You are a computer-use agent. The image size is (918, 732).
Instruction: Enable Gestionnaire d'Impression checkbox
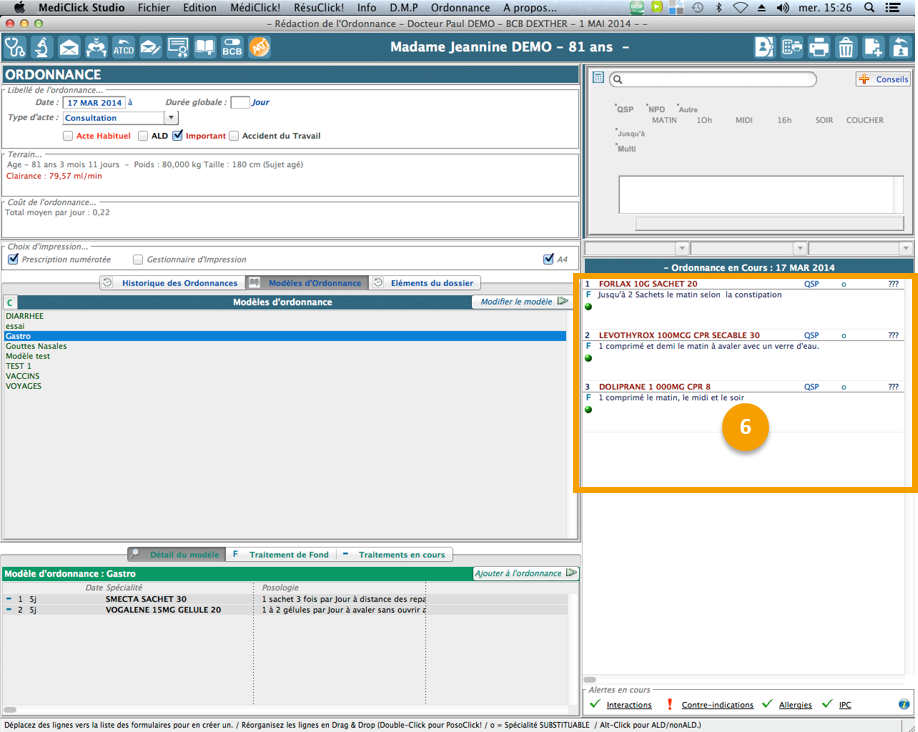(x=138, y=259)
